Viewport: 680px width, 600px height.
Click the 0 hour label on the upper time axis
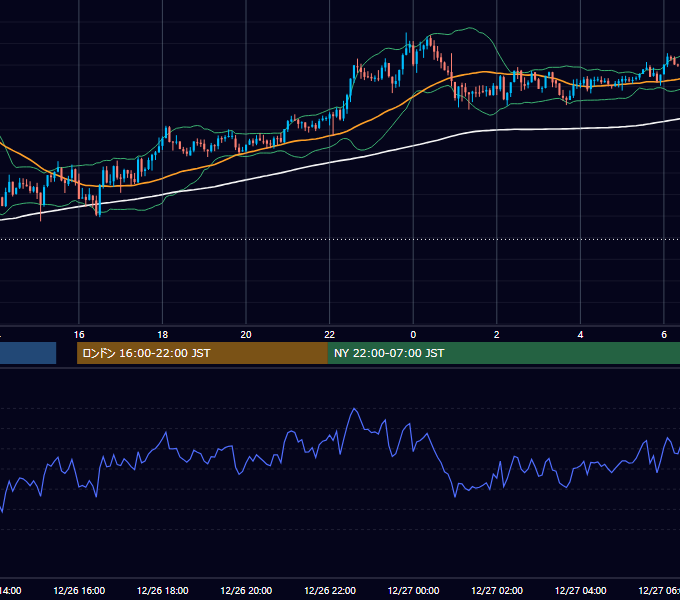[413, 335]
